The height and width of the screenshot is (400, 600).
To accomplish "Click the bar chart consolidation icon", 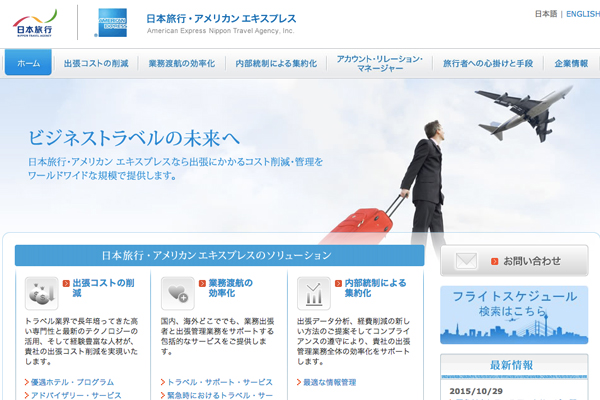I will (x=314, y=294).
